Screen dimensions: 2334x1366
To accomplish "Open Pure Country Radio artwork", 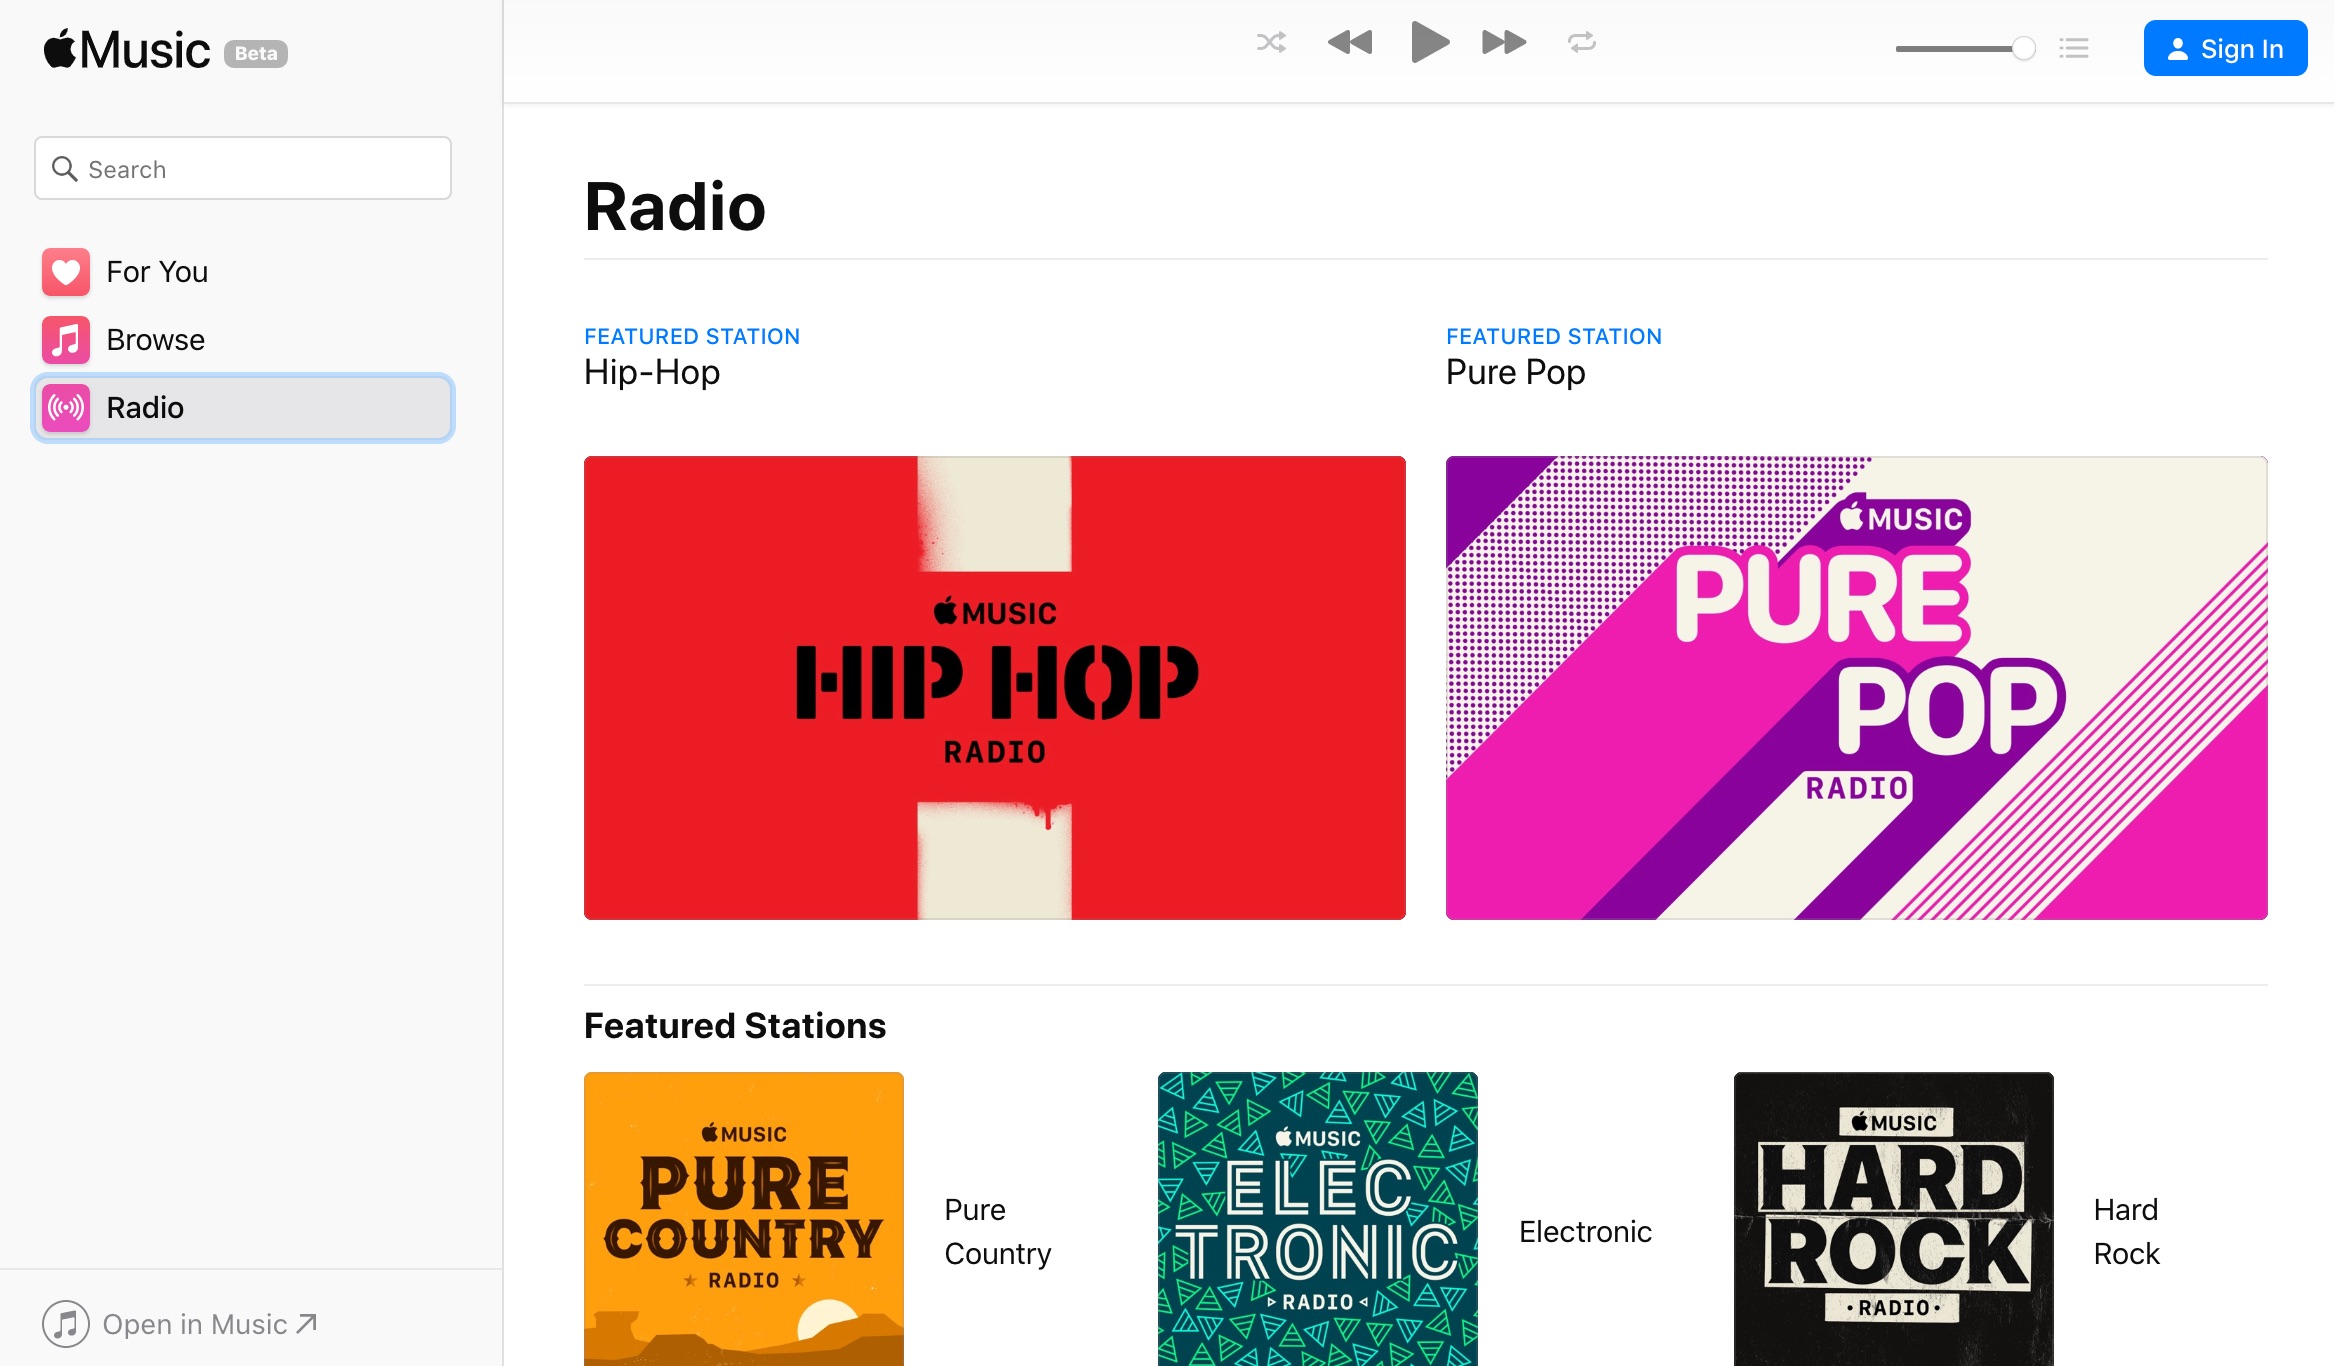I will click(744, 1219).
